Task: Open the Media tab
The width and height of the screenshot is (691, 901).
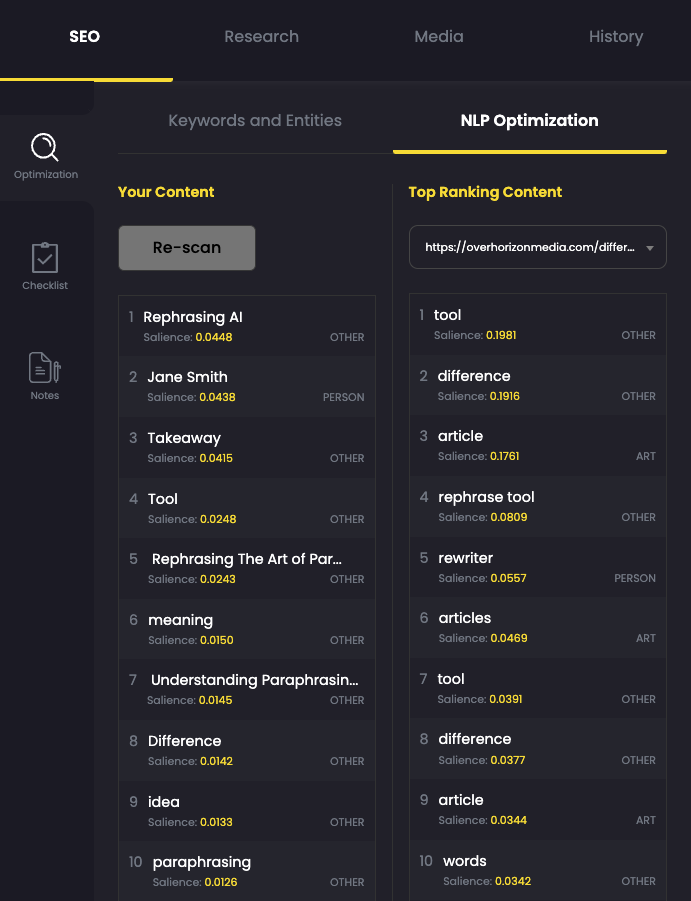Action: point(439,37)
